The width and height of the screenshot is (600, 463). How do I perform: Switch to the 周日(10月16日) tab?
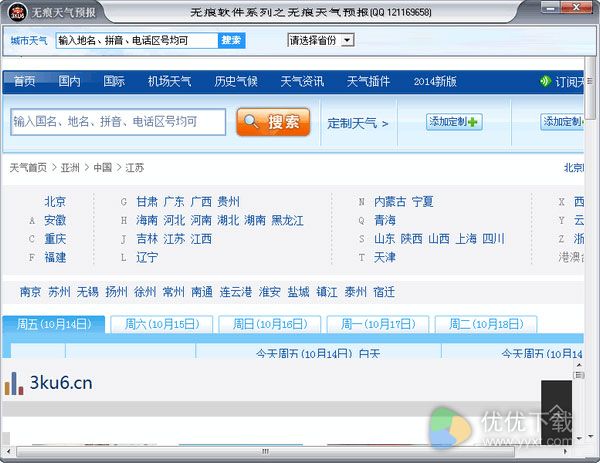coord(270,324)
